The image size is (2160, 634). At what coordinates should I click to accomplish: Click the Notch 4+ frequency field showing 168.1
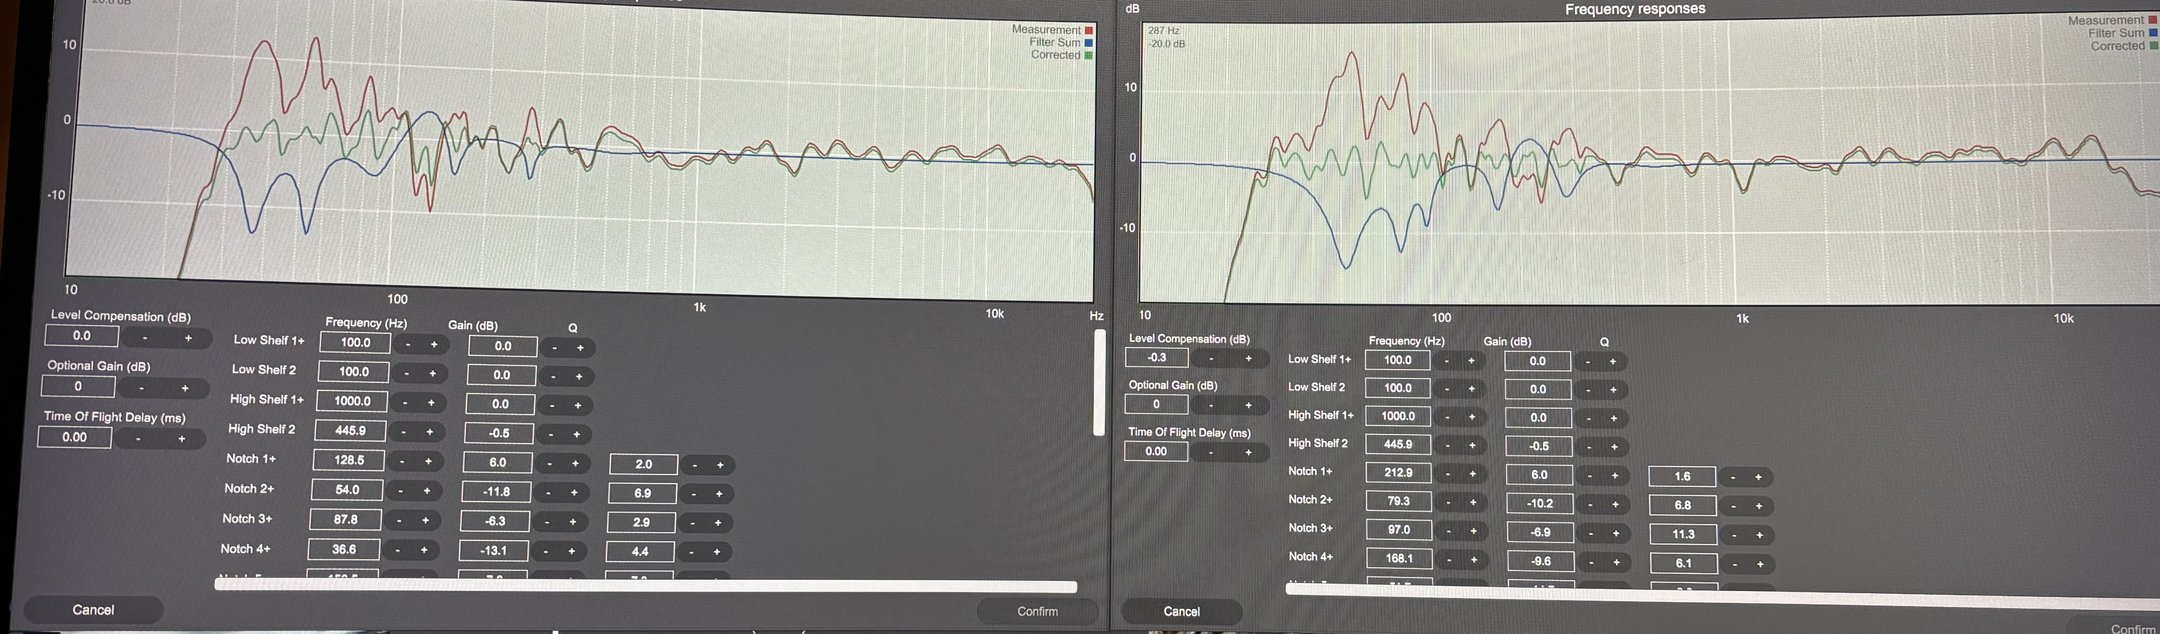tap(1399, 559)
